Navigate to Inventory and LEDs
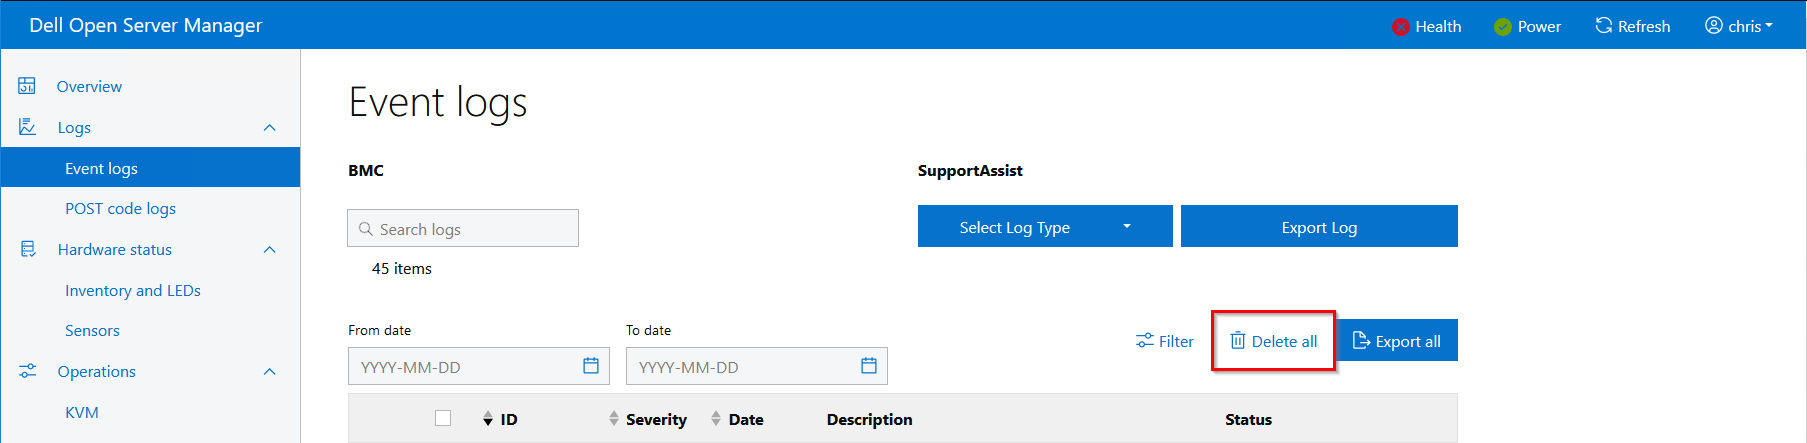Viewport: 1807px width, 443px height. pyautogui.click(x=132, y=290)
